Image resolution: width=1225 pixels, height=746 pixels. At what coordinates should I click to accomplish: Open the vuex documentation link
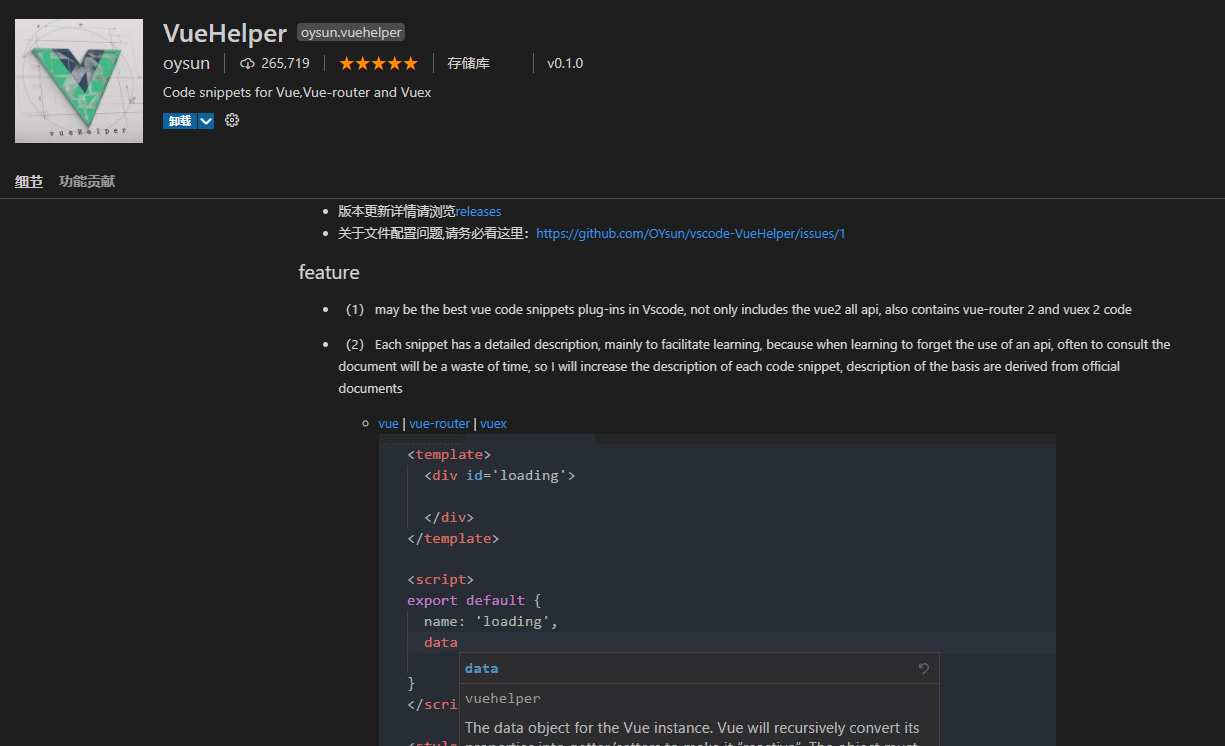click(x=493, y=423)
